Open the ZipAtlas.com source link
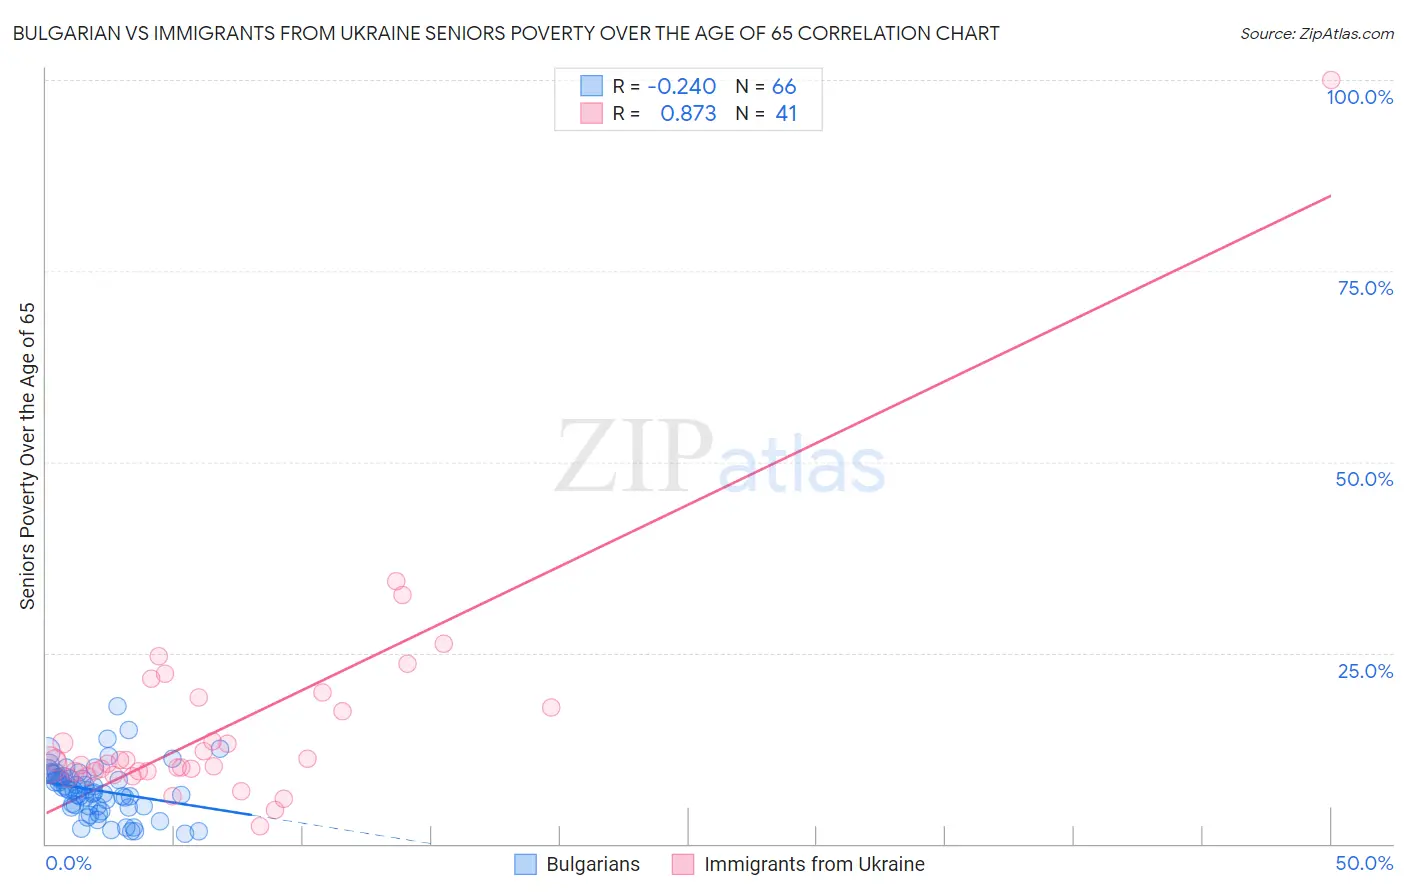Viewport: 1406px width, 892px height. coord(1316,34)
